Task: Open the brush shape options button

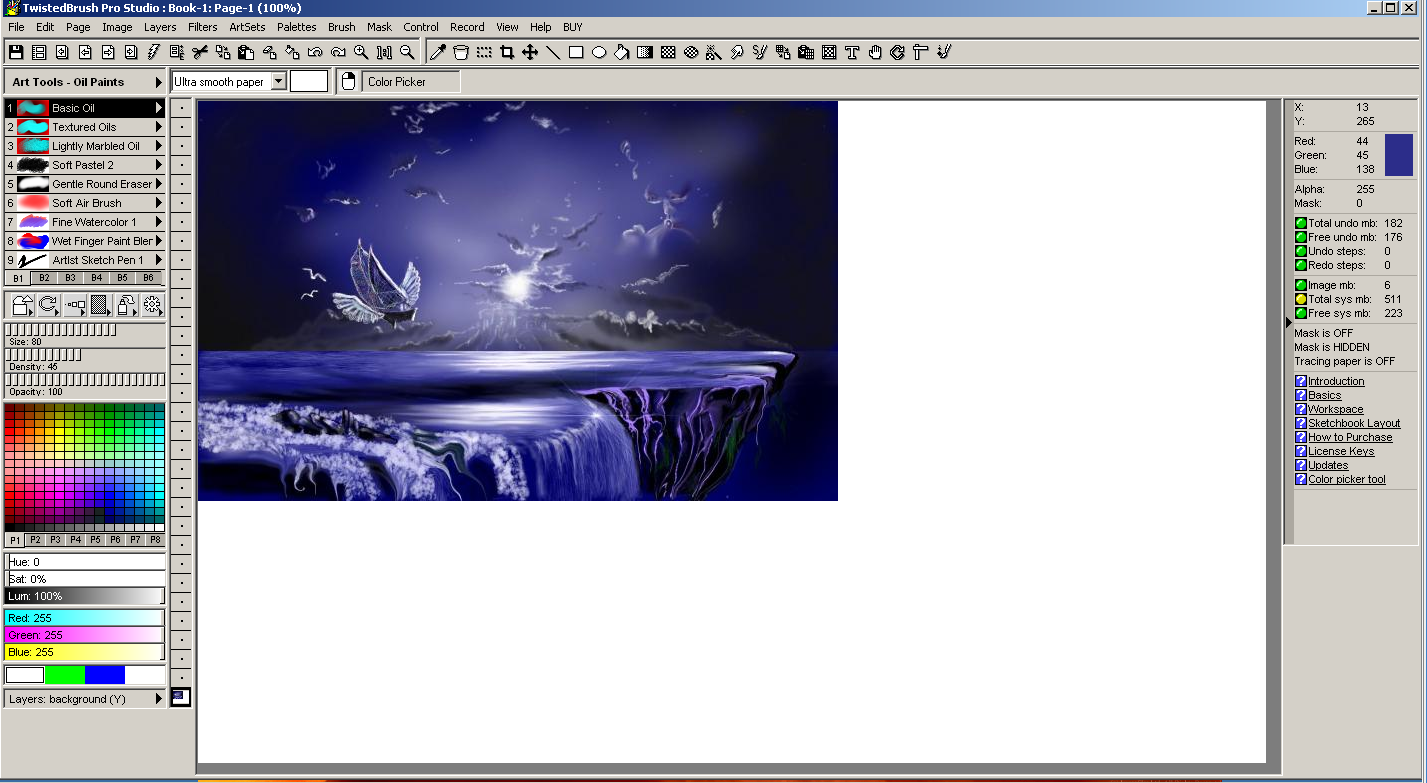Action: tap(22, 306)
